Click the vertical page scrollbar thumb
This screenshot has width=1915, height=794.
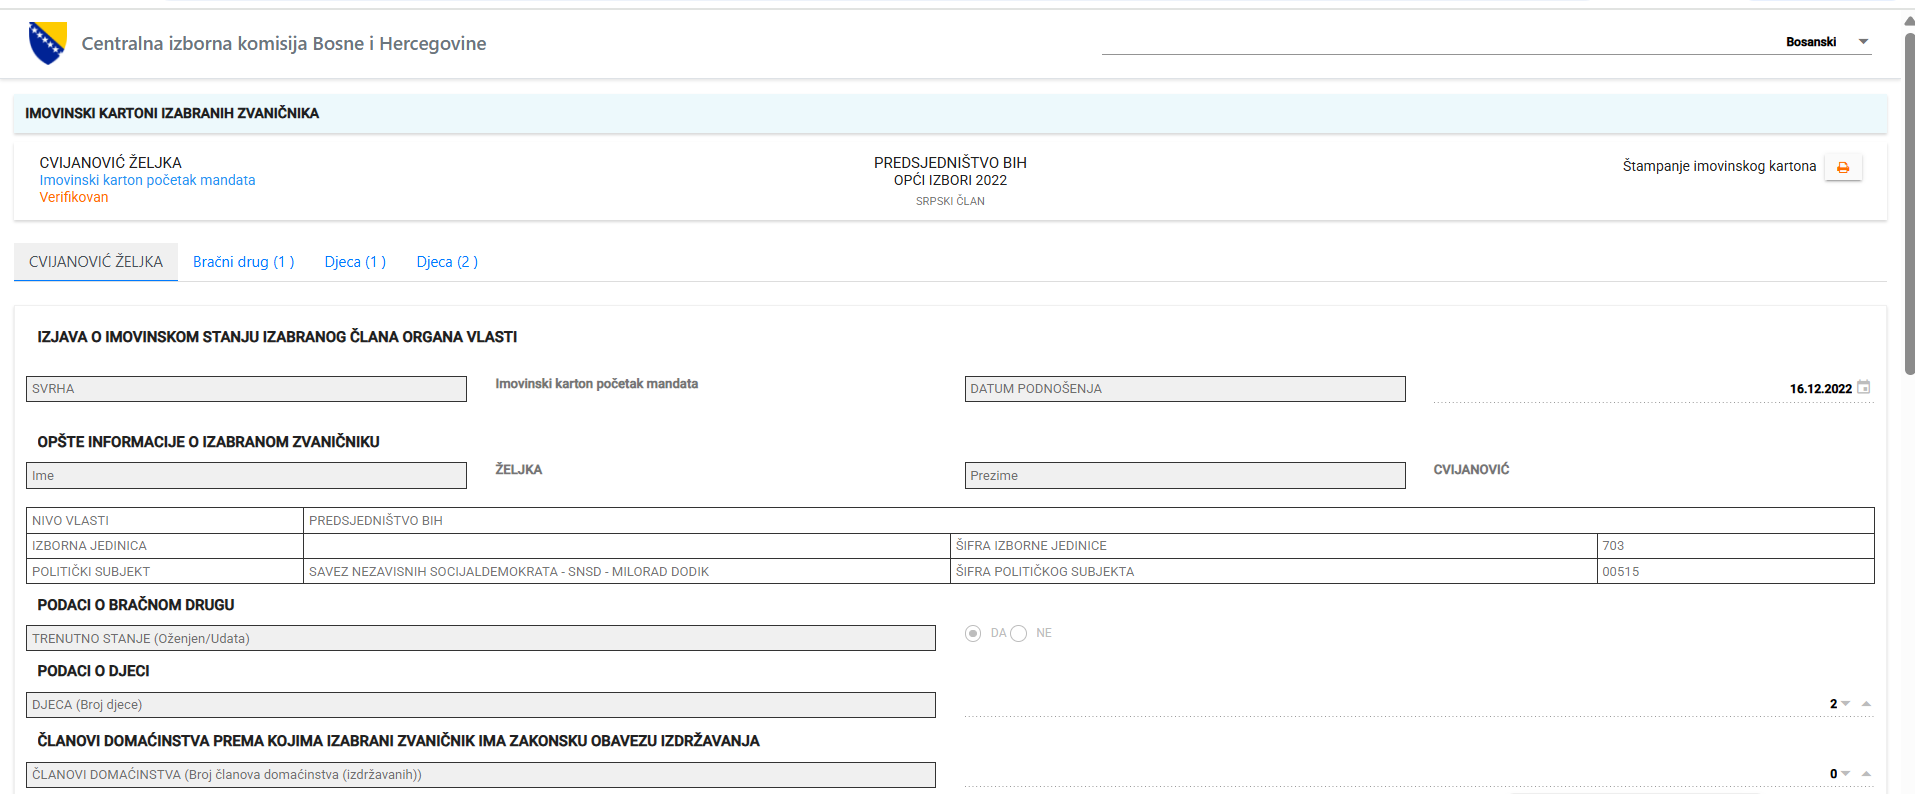(x=1908, y=200)
